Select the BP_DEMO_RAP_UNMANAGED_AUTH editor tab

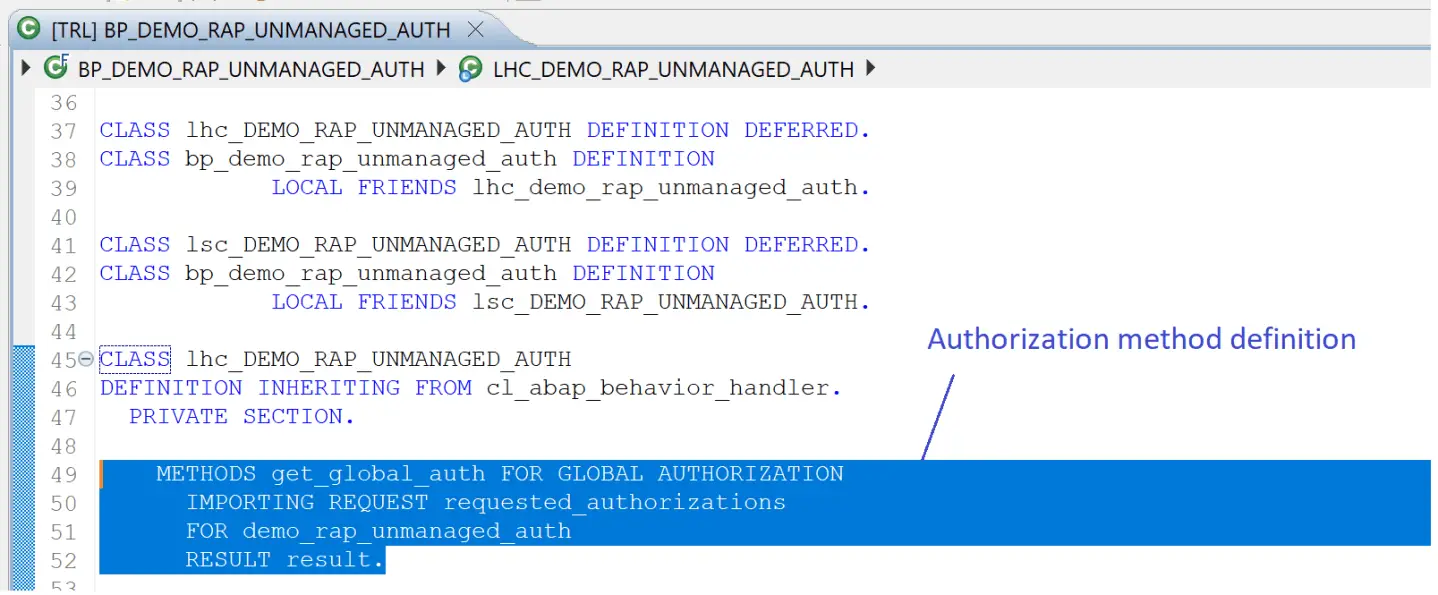pyautogui.click(x=251, y=30)
